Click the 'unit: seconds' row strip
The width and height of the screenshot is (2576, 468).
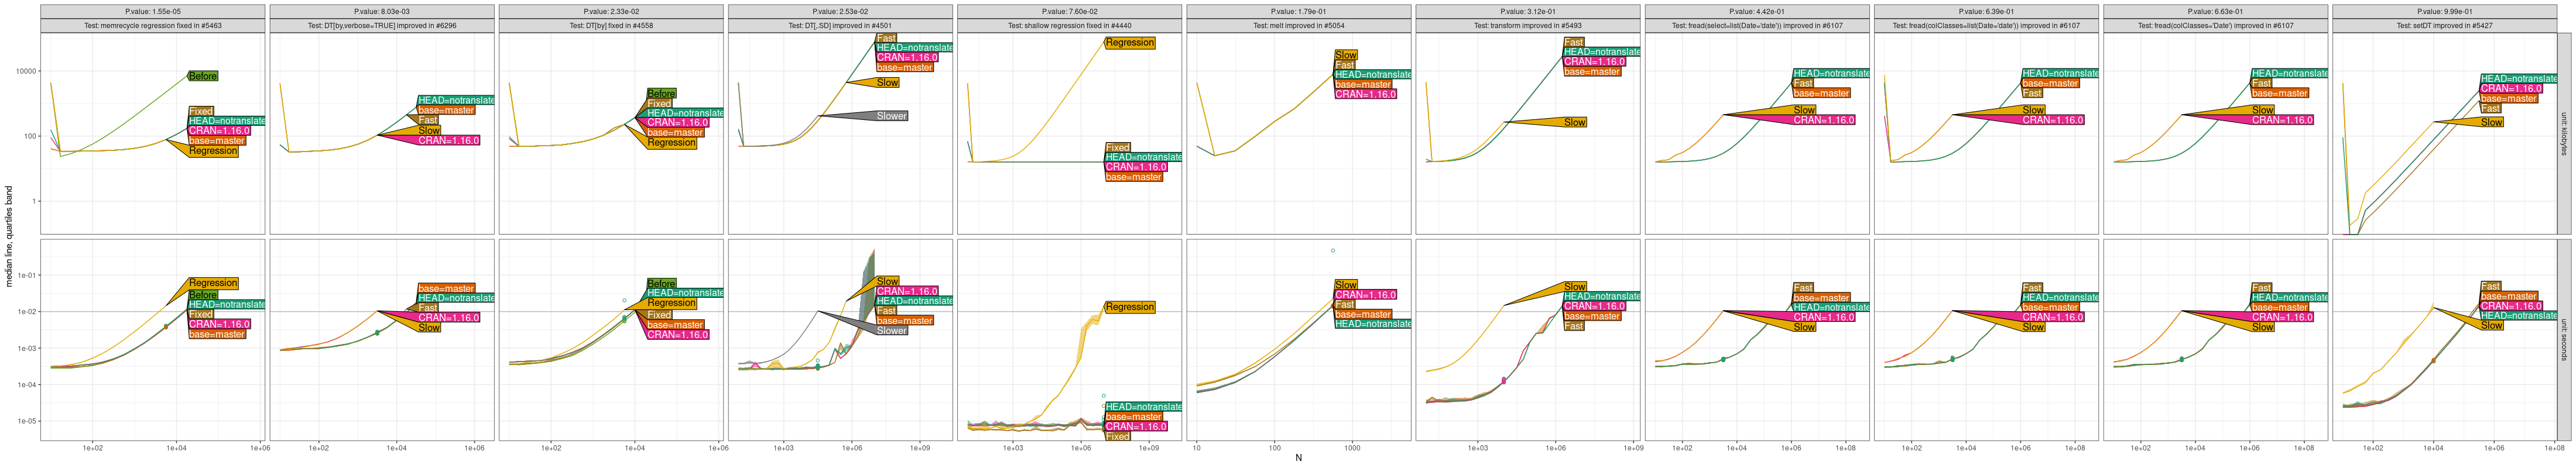[x=2563, y=340]
